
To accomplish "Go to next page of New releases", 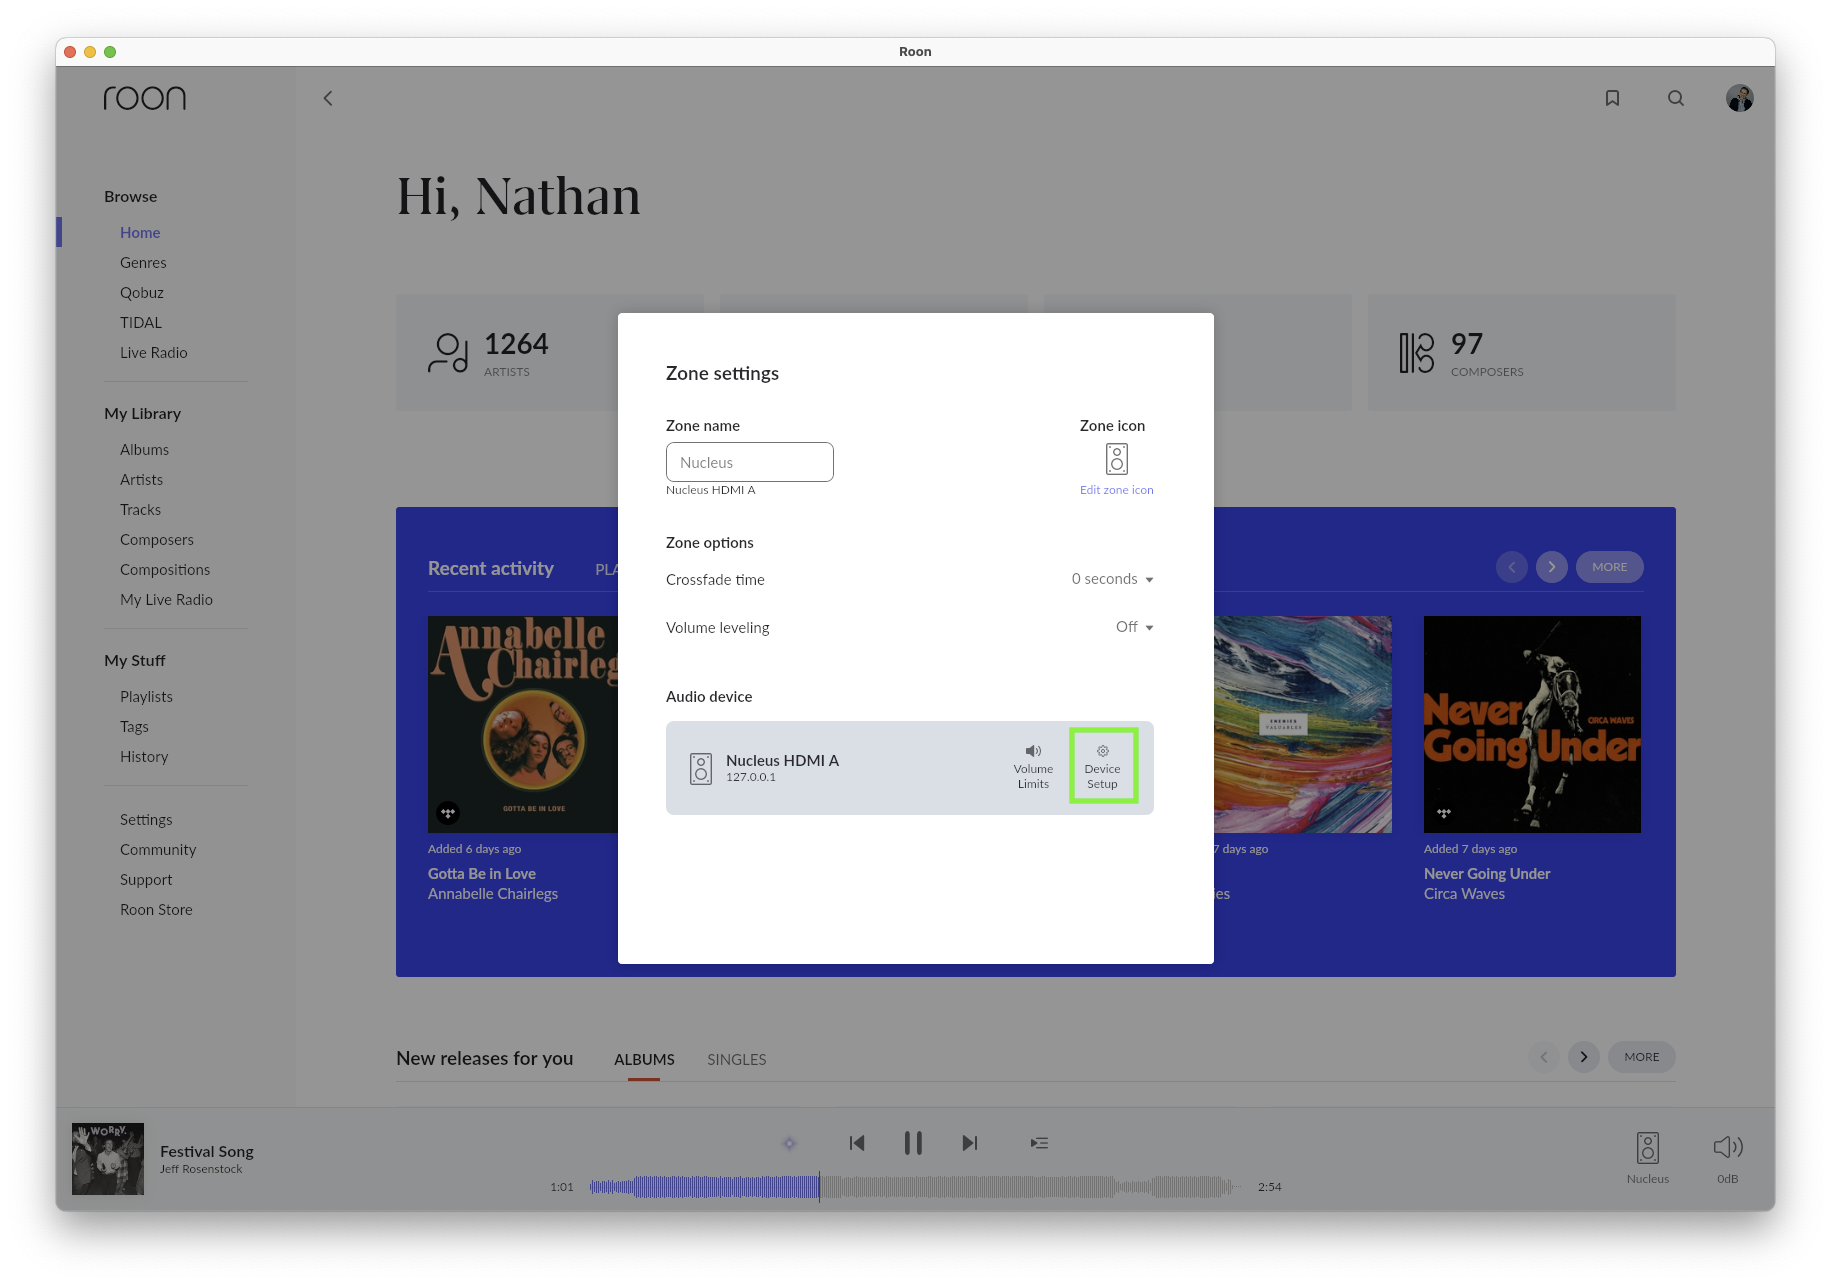I will pos(1583,1057).
